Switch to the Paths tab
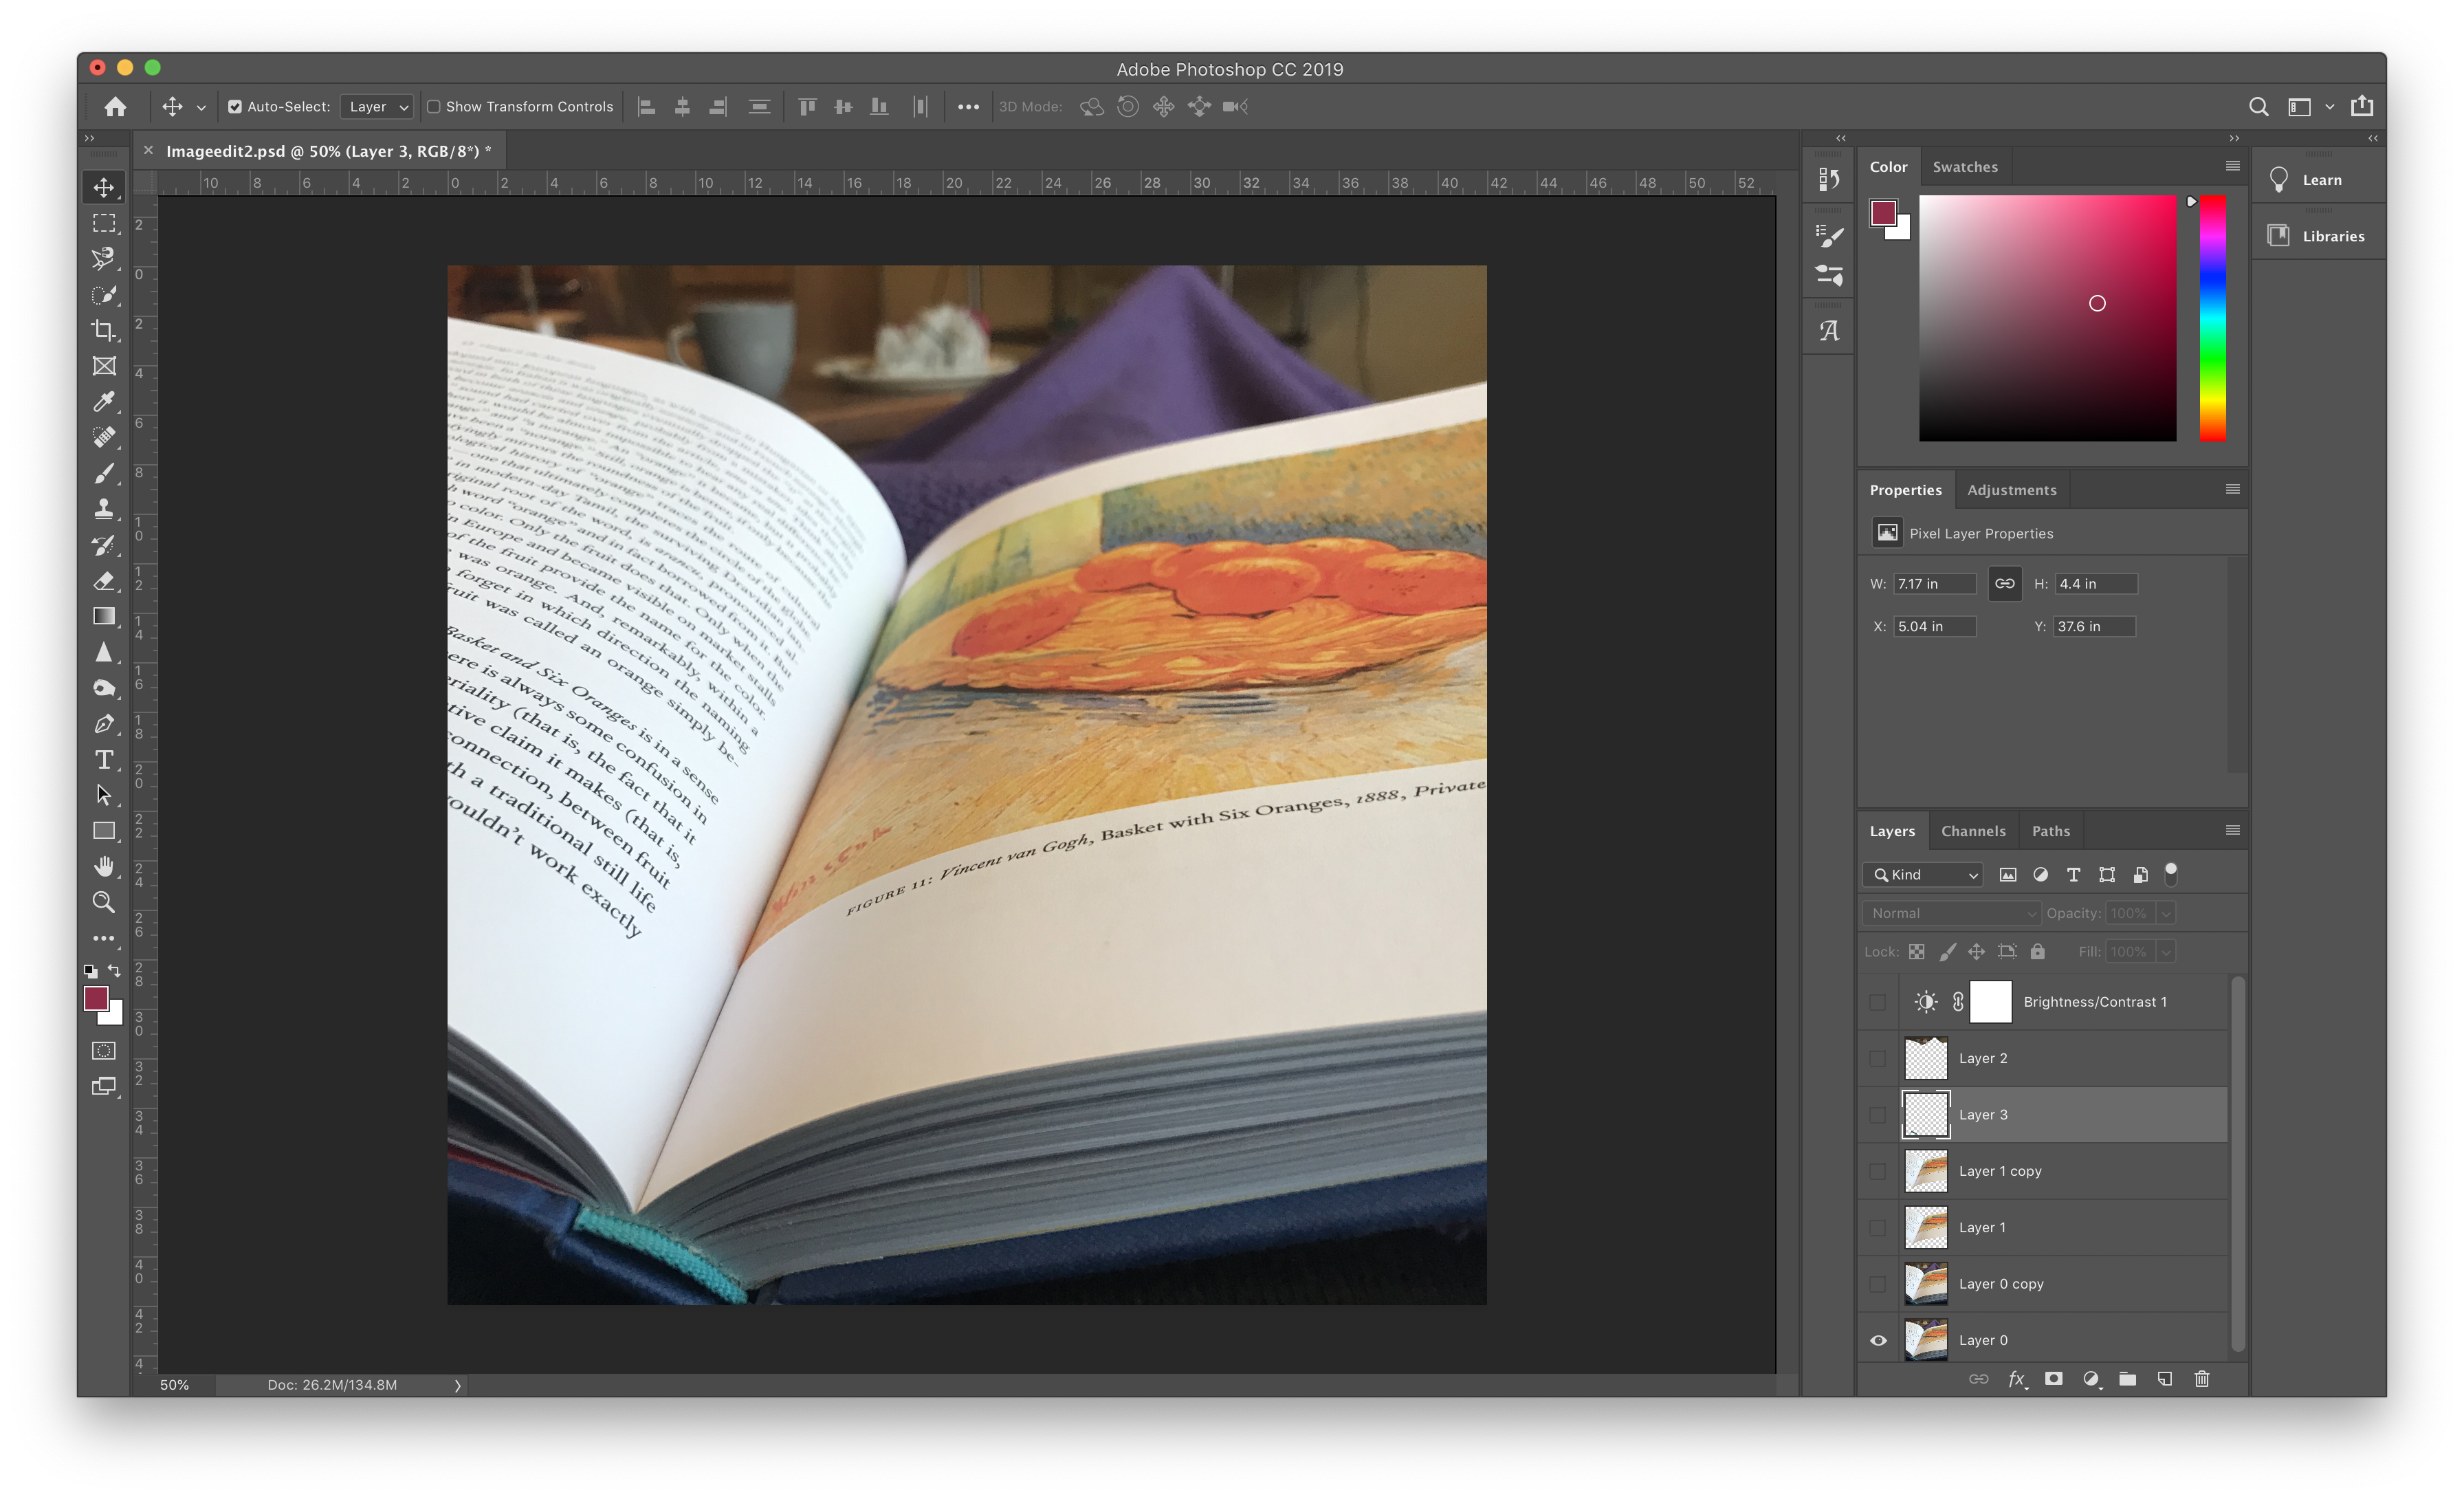 (x=2050, y=831)
